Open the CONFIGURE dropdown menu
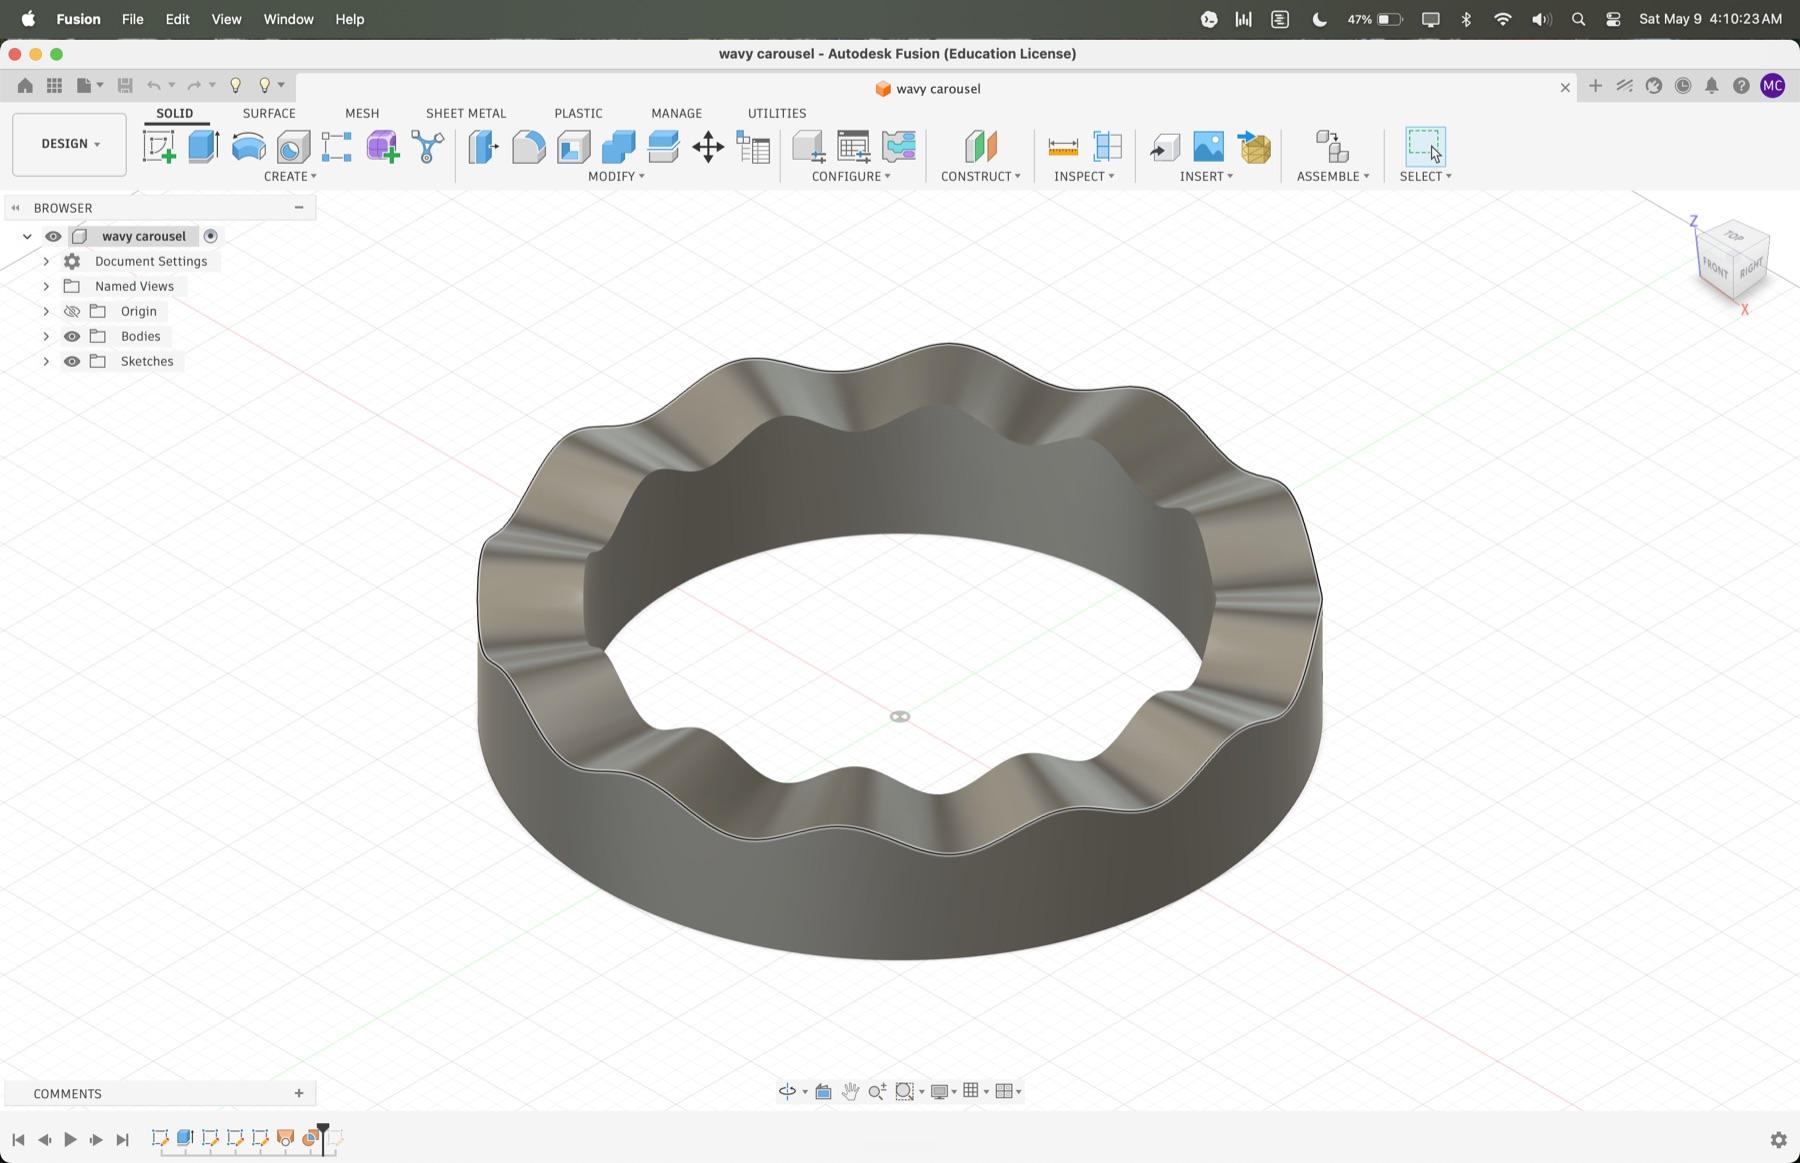The image size is (1800, 1163). (x=851, y=176)
